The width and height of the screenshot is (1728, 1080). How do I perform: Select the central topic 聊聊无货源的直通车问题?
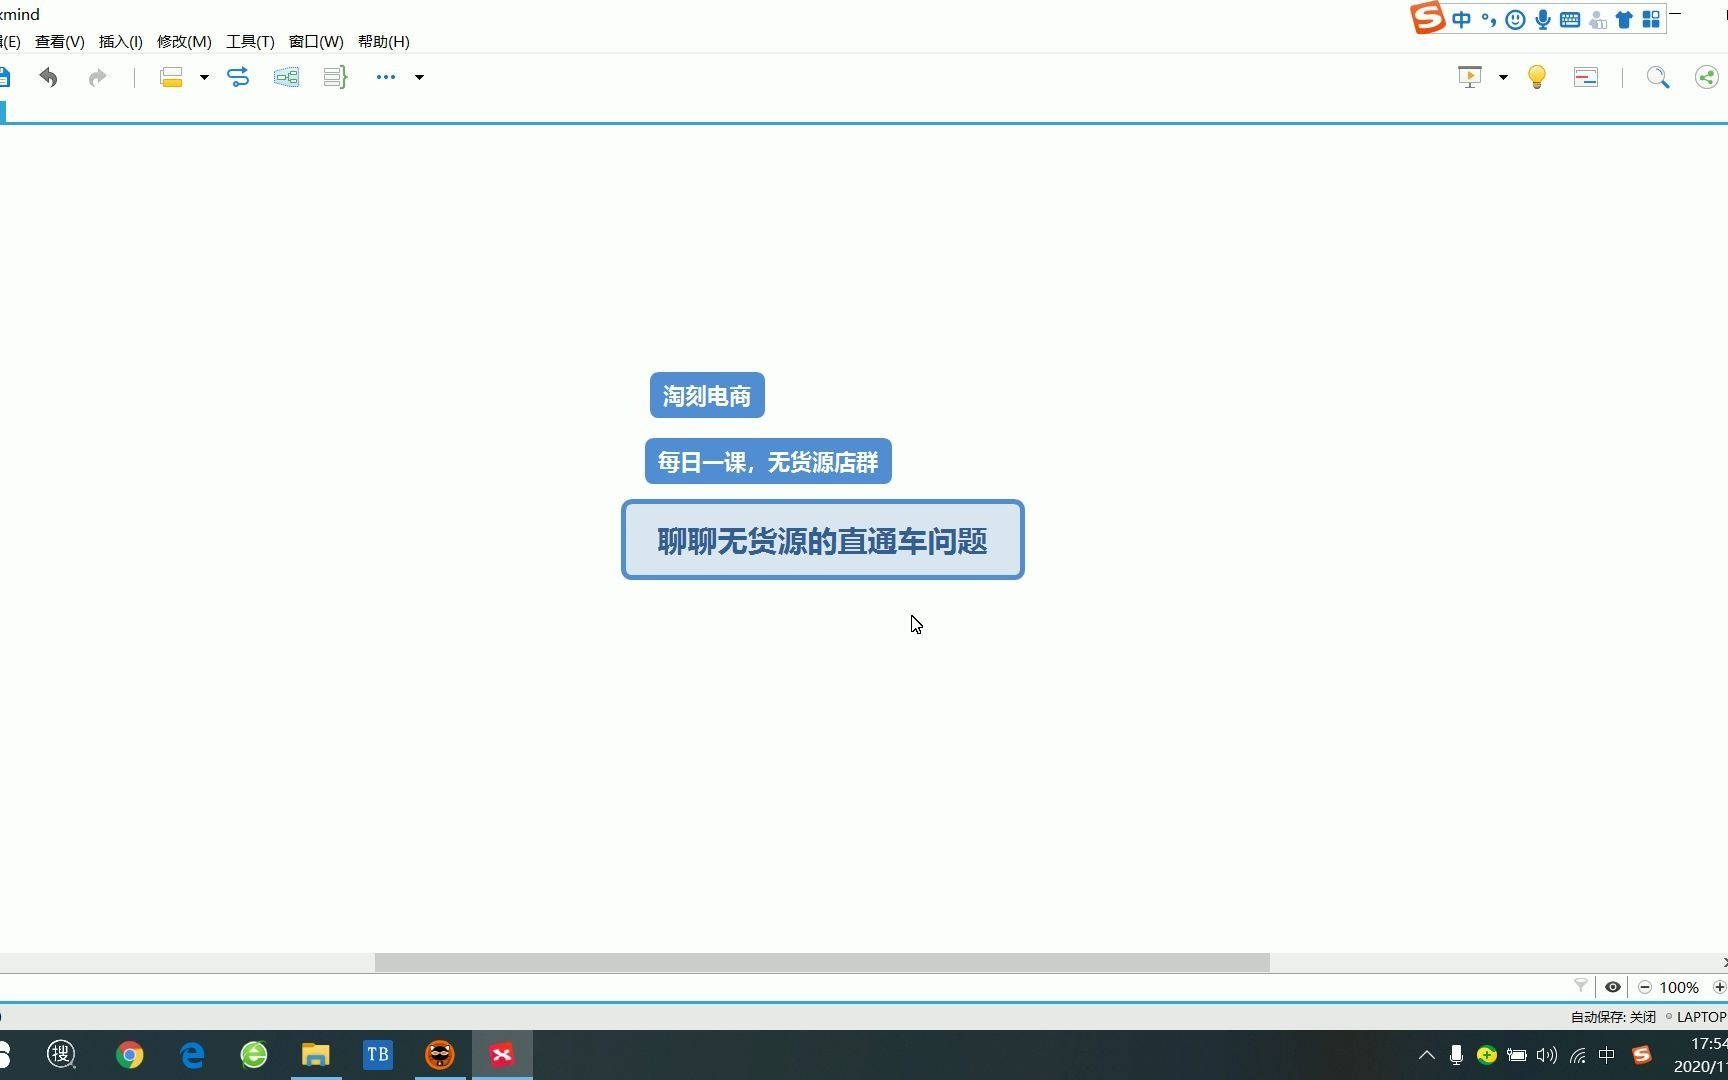pos(823,540)
